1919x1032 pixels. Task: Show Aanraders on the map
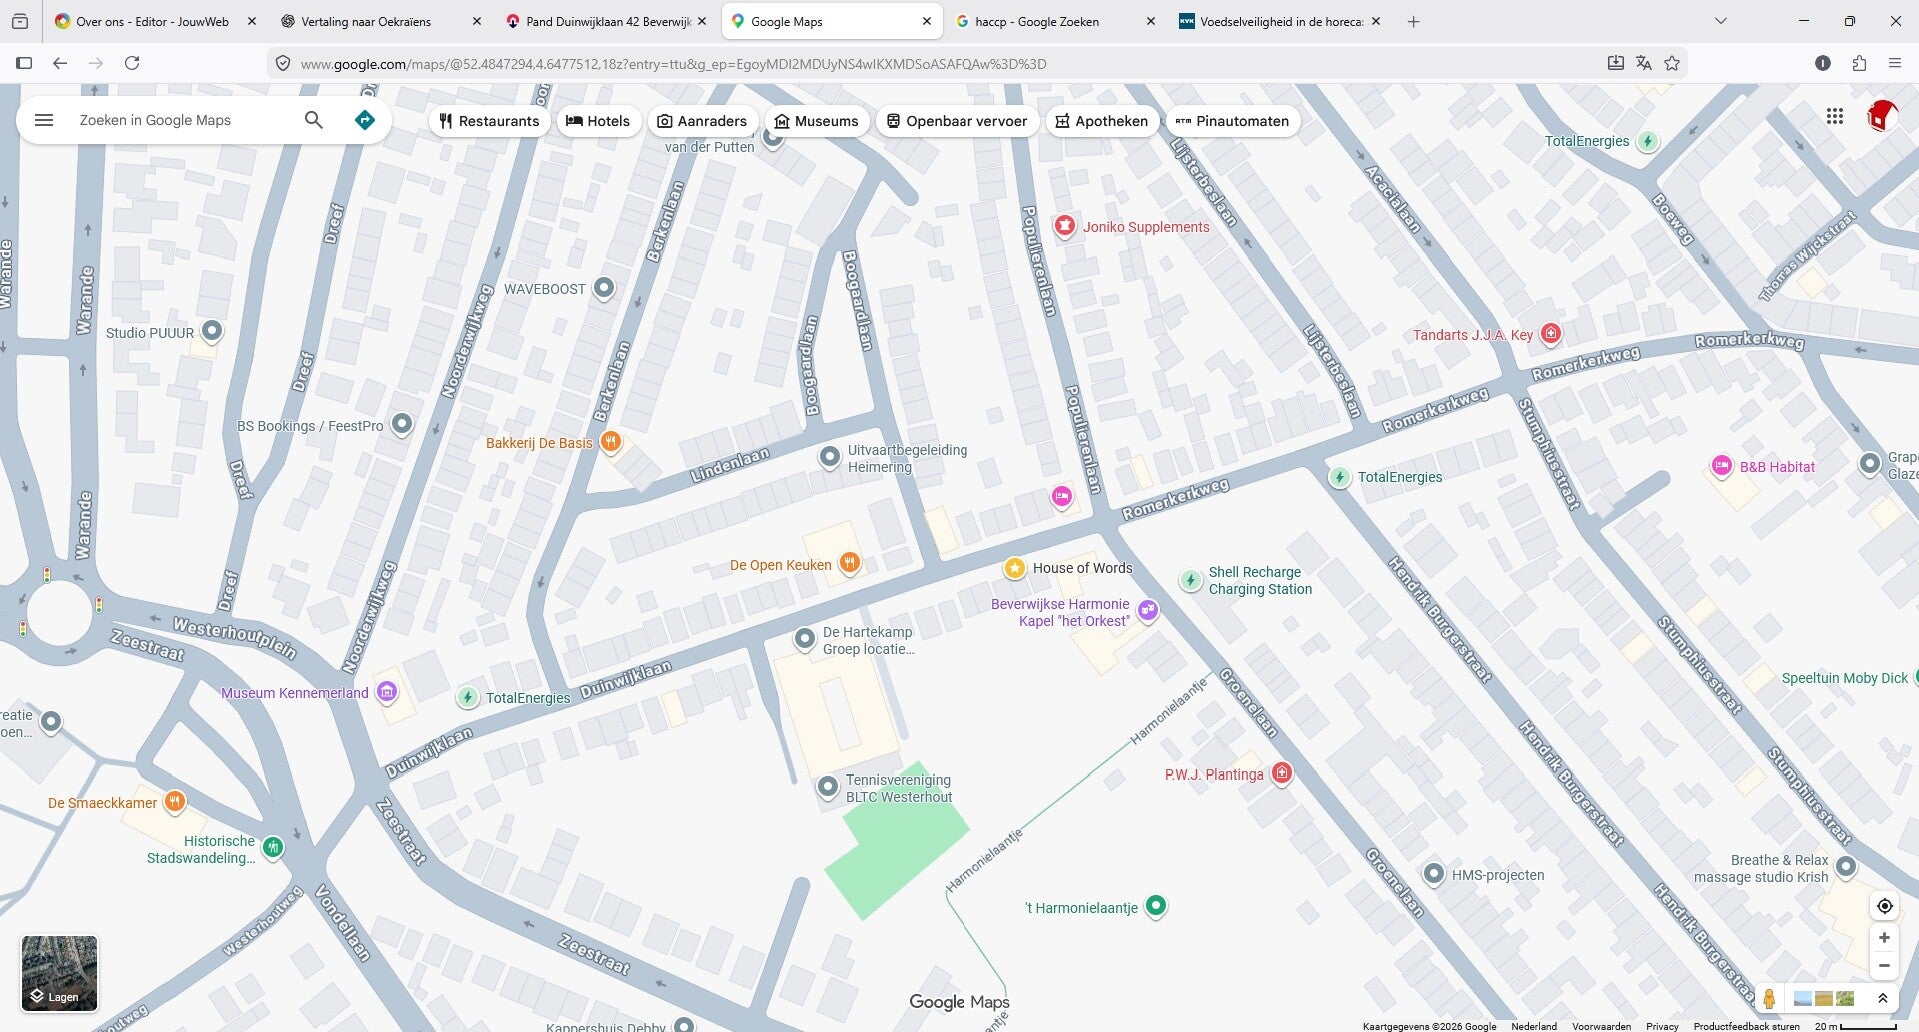pos(702,121)
